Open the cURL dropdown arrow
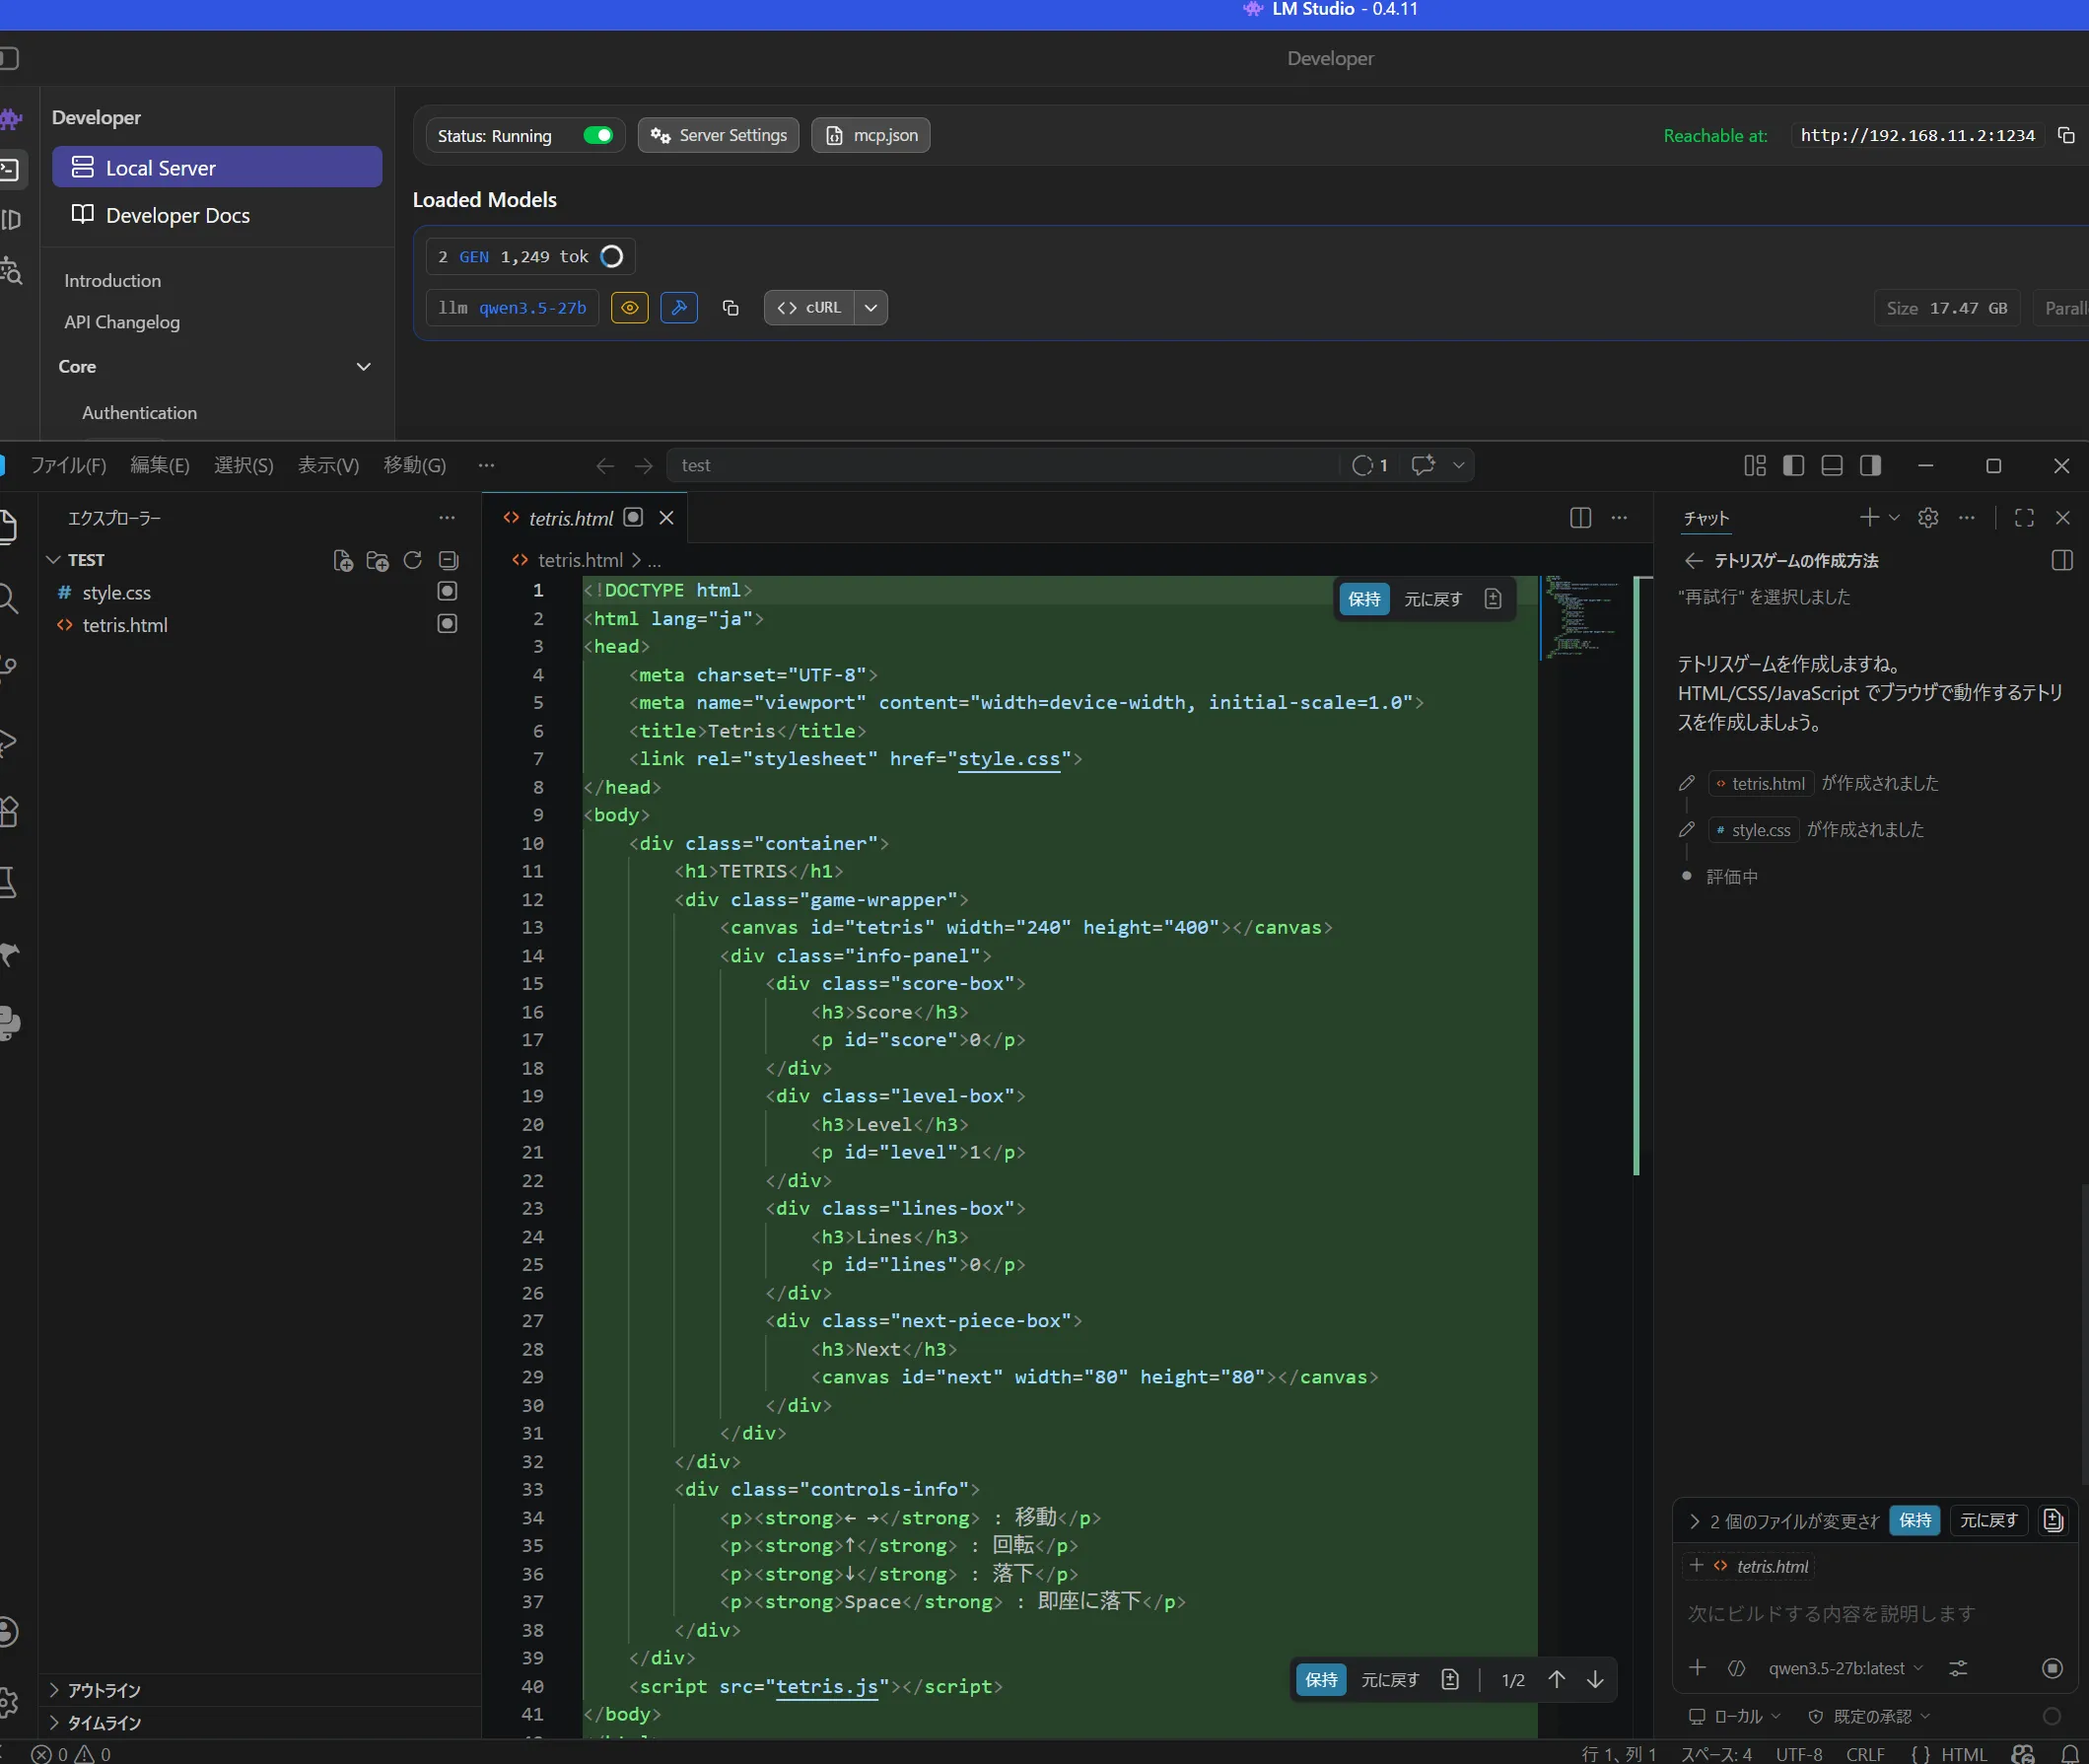 (x=871, y=308)
